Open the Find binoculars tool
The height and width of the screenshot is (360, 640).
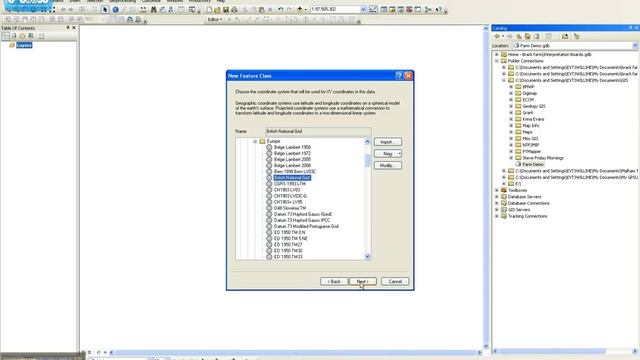pos(153,9)
